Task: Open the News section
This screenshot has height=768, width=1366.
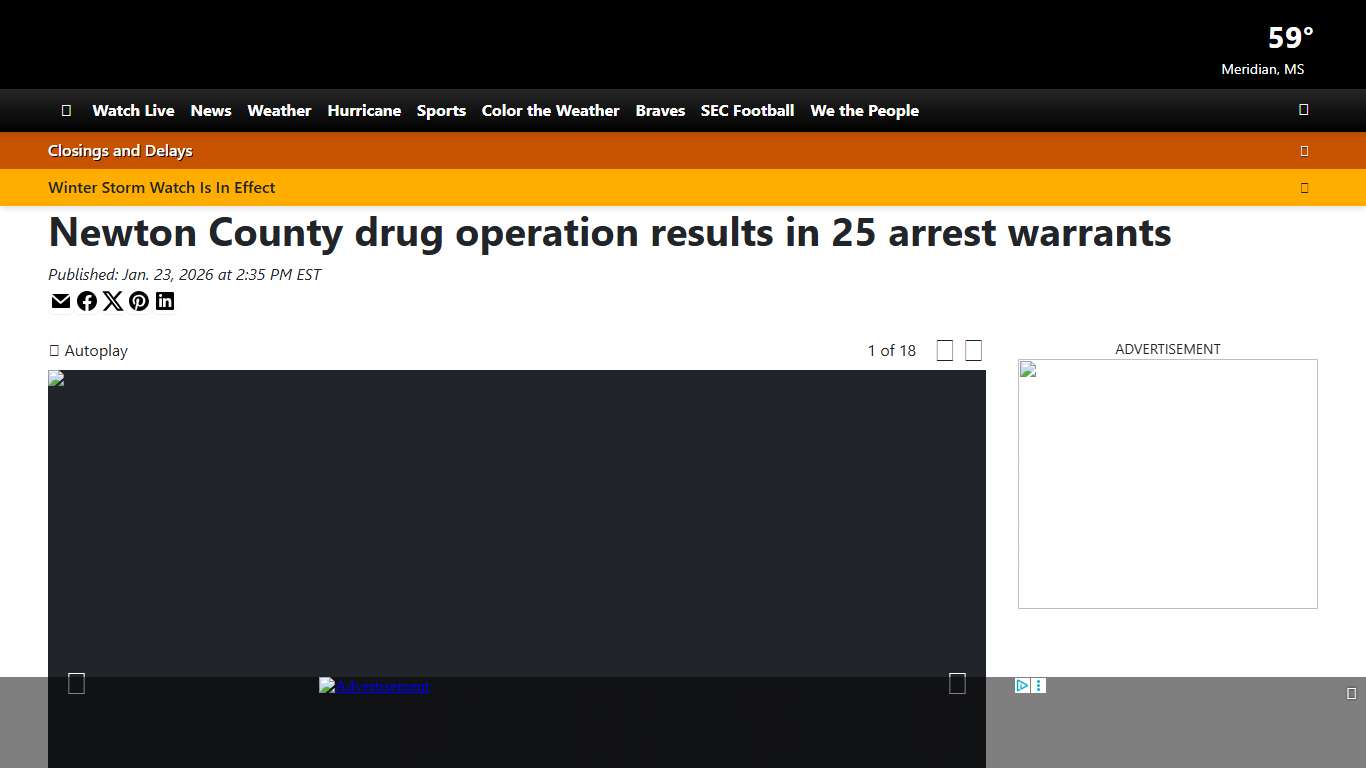Action: point(210,110)
